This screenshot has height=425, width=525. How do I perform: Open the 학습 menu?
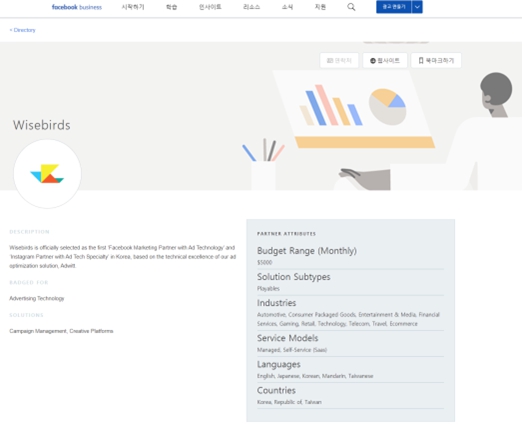tap(171, 7)
